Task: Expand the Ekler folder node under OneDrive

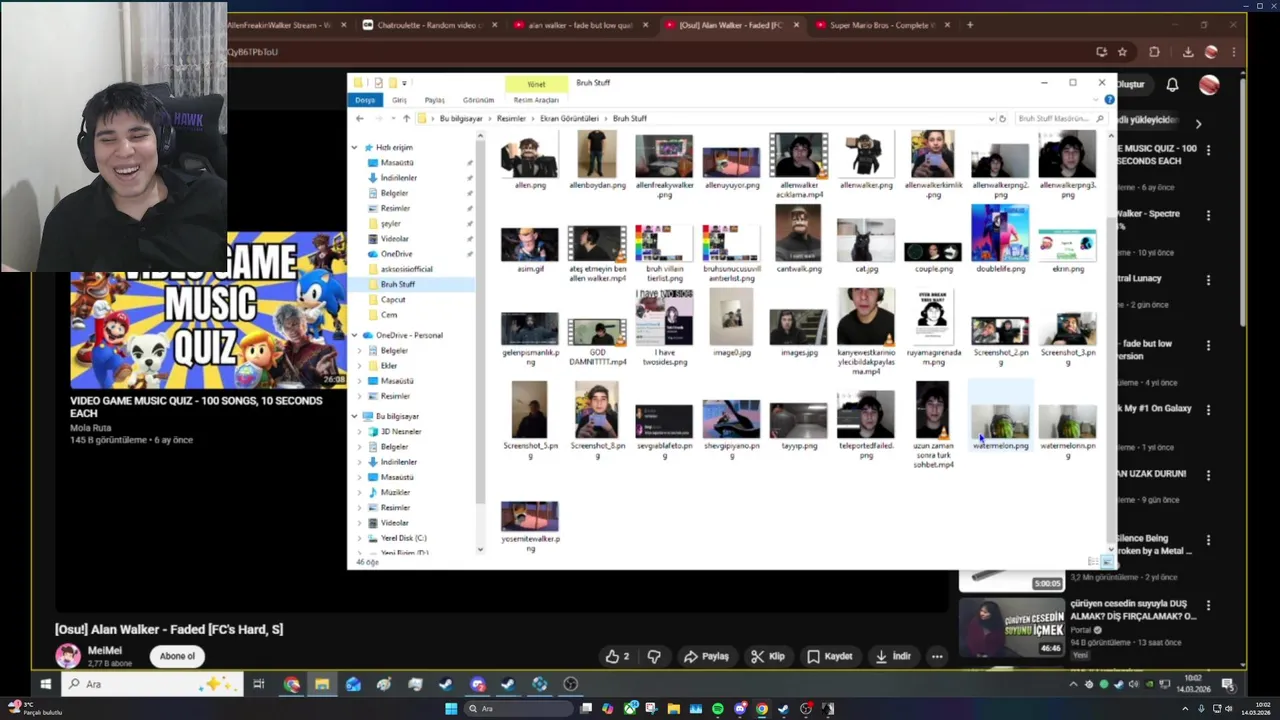Action: click(360, 365)
